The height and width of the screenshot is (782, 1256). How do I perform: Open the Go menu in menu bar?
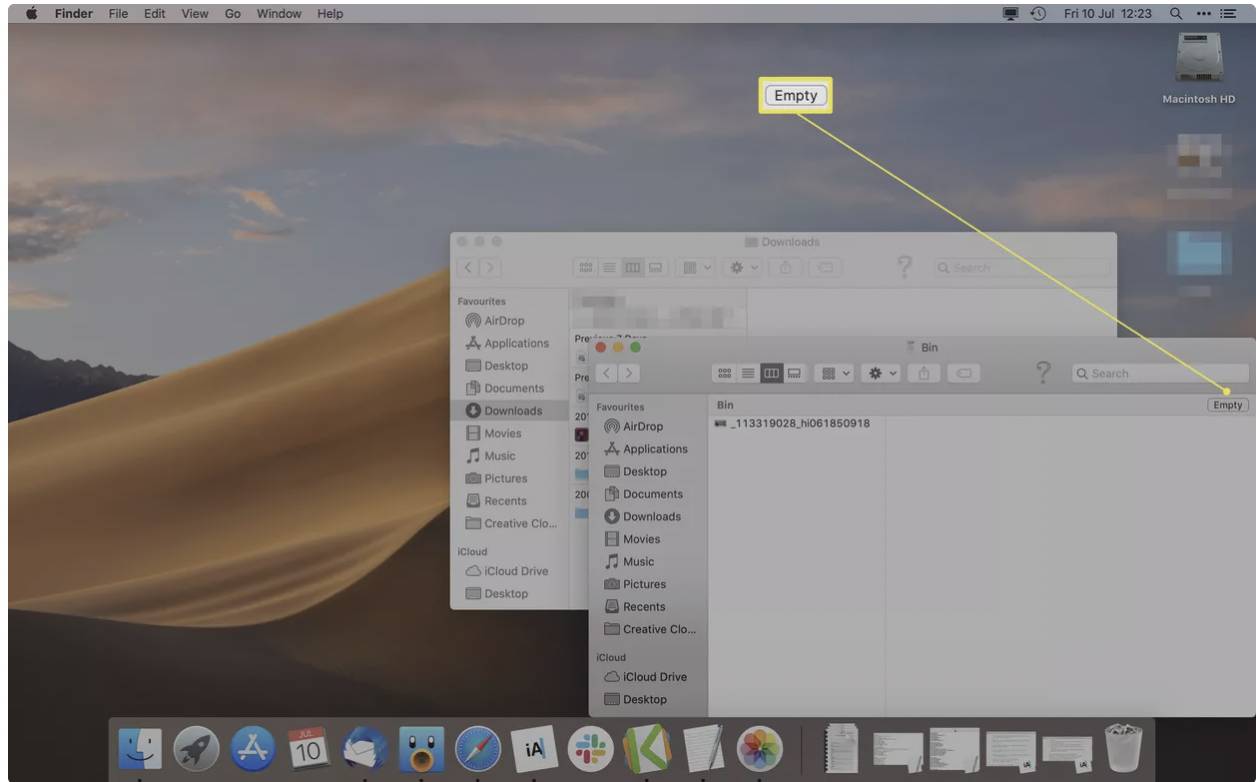233,13
